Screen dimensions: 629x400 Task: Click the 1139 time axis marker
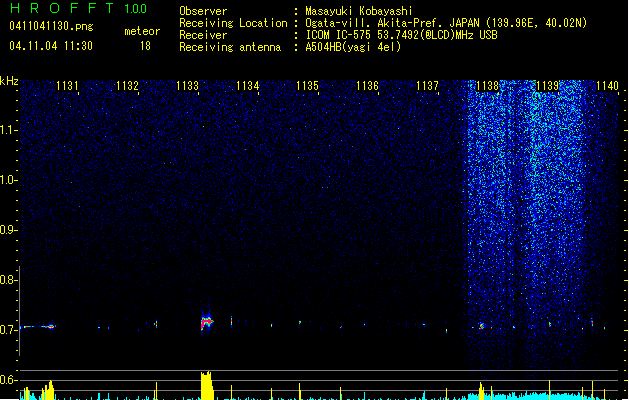coord(548,86)
